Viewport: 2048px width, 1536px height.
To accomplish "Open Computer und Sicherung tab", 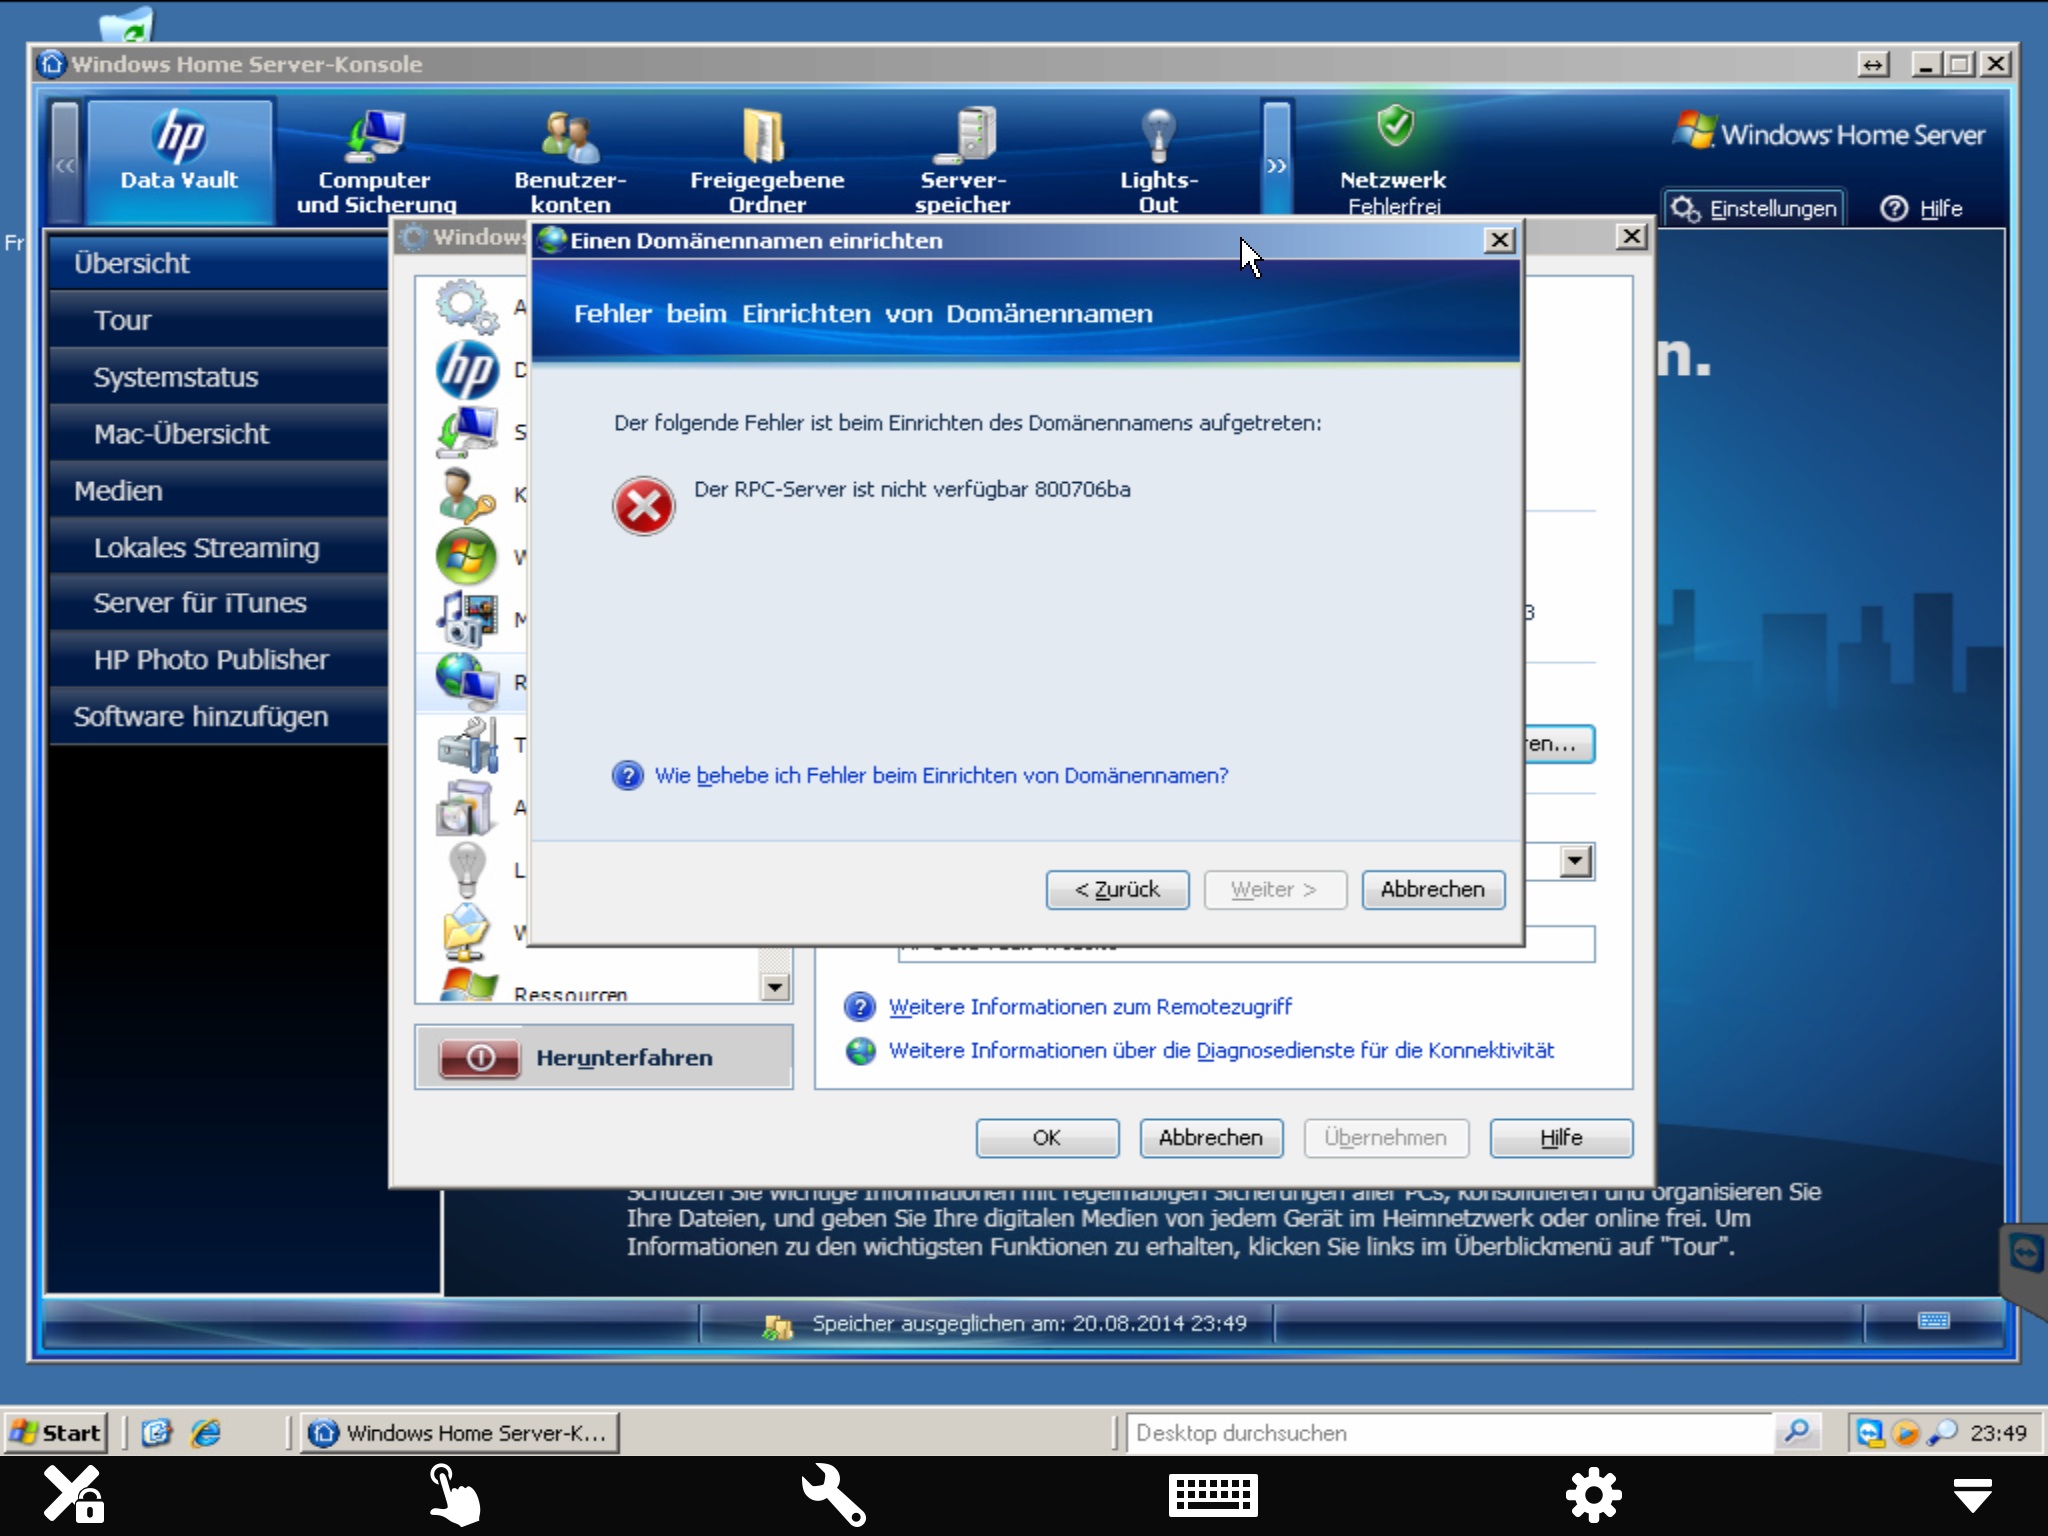I will click(375, 160).
